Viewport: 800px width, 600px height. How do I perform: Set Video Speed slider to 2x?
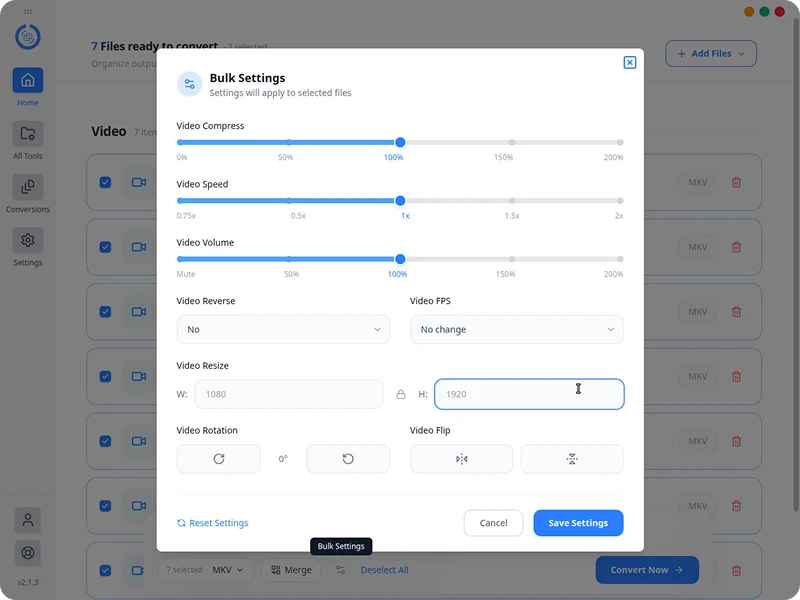620,201
